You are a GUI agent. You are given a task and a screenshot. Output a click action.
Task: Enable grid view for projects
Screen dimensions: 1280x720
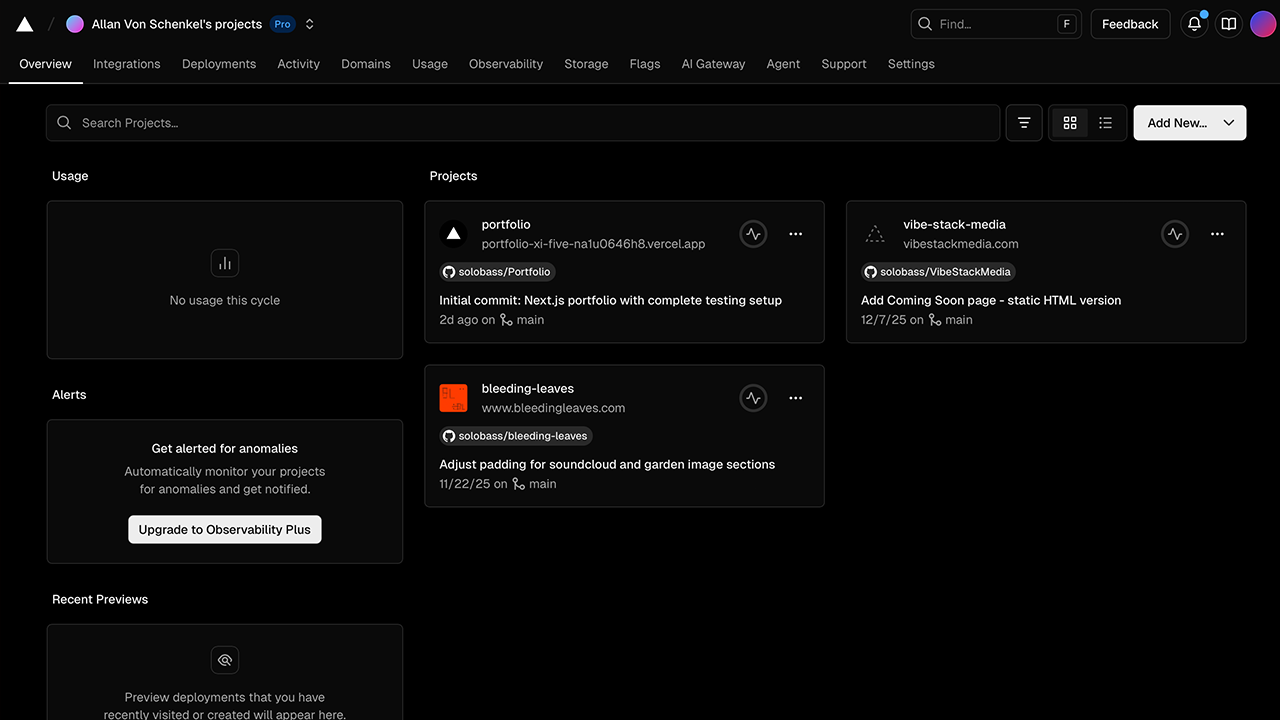[1070, 122]
